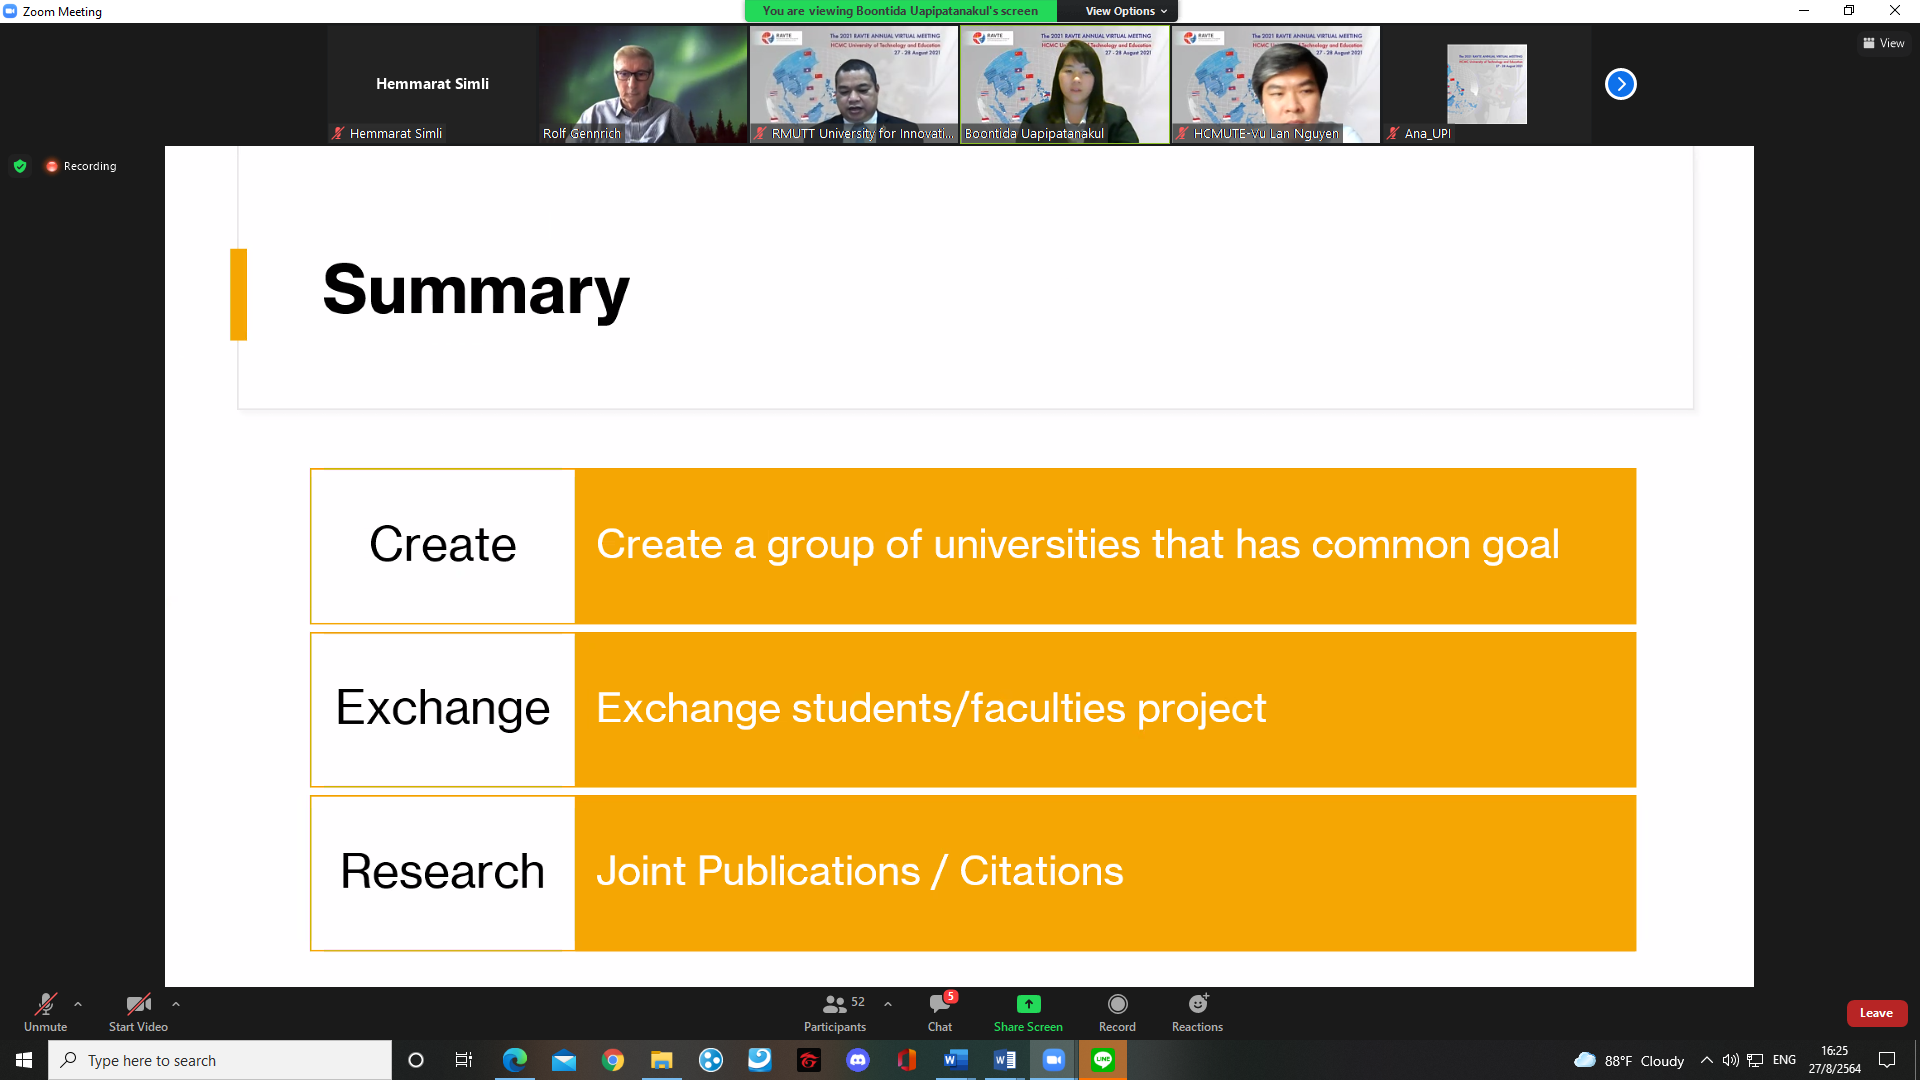
Task: Open the Reactions menu
Action: tap(1197, 1012)
